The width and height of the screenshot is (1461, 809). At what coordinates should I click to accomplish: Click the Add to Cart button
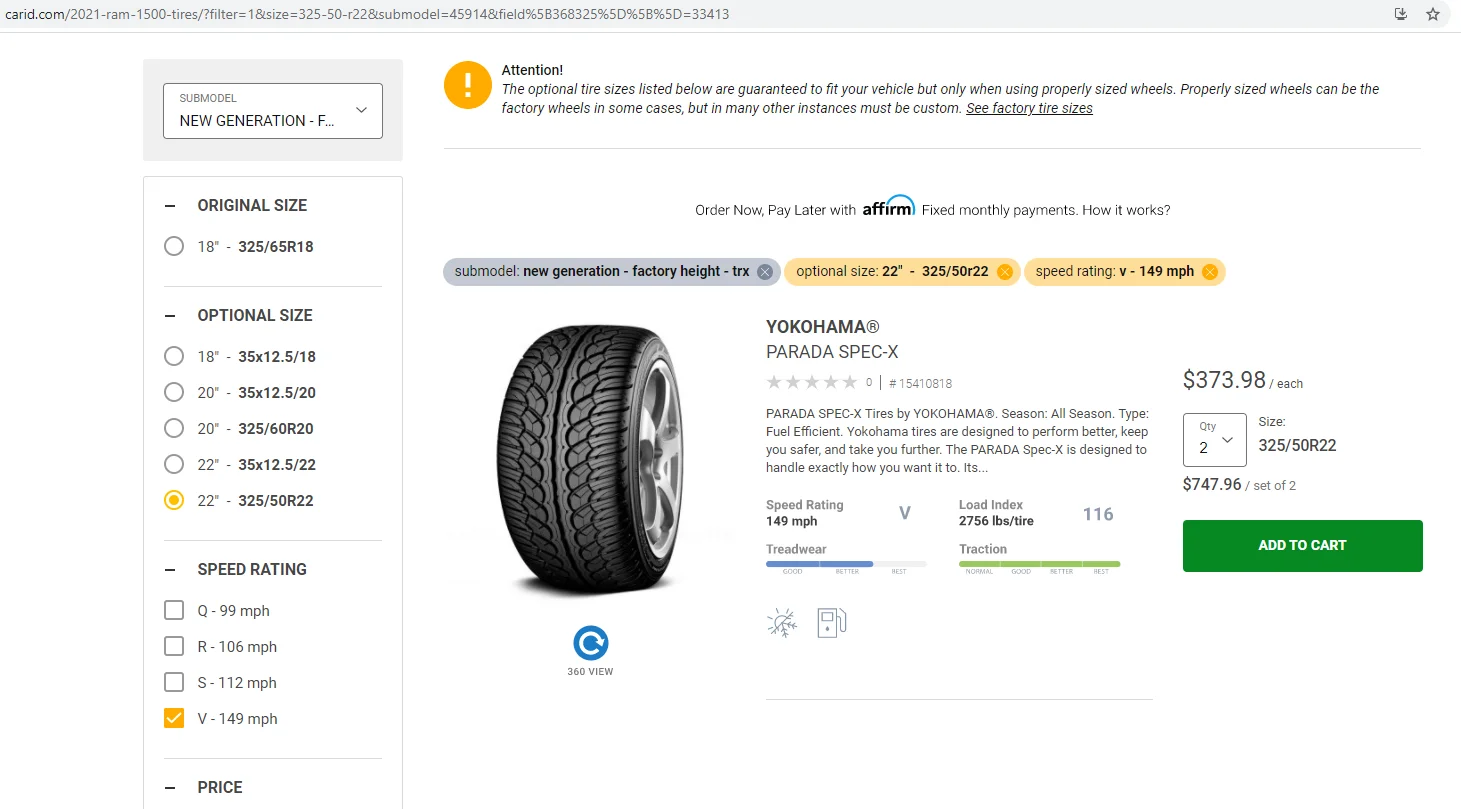click(1302, 546)
